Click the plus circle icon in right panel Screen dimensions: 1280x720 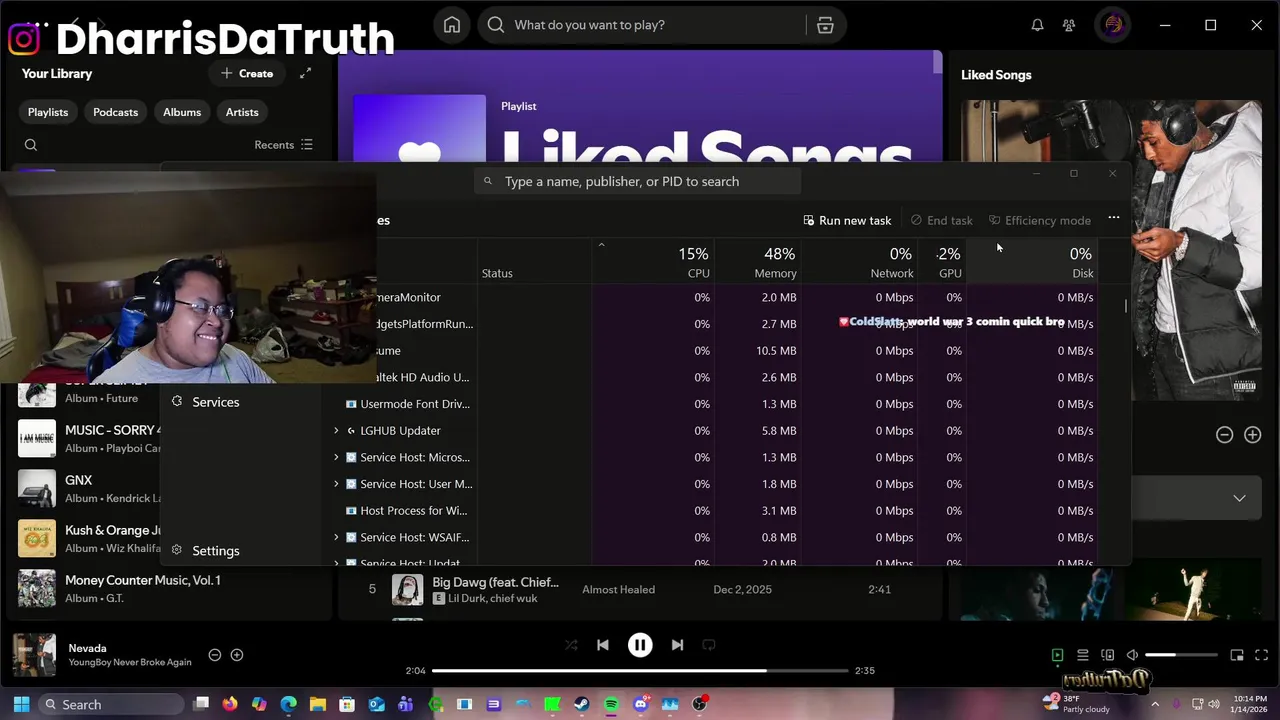coord(1252,435)
